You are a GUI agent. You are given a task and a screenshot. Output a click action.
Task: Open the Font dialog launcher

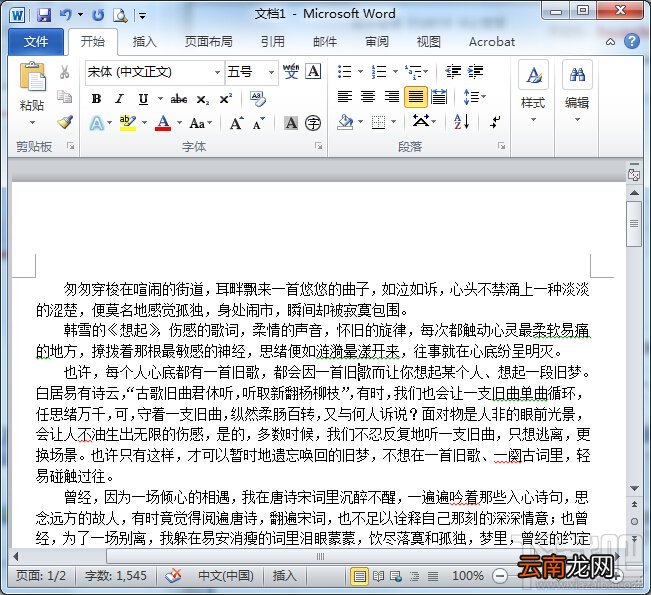coord(318,146)
